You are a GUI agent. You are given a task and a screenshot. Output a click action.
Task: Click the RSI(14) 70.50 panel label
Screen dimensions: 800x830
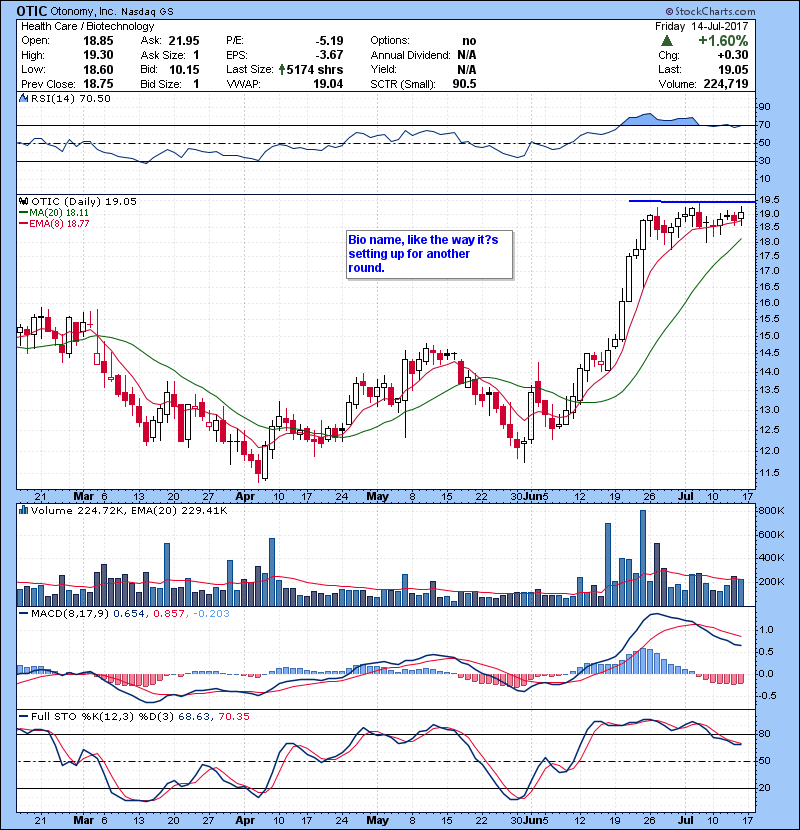(x=71, y=98)
